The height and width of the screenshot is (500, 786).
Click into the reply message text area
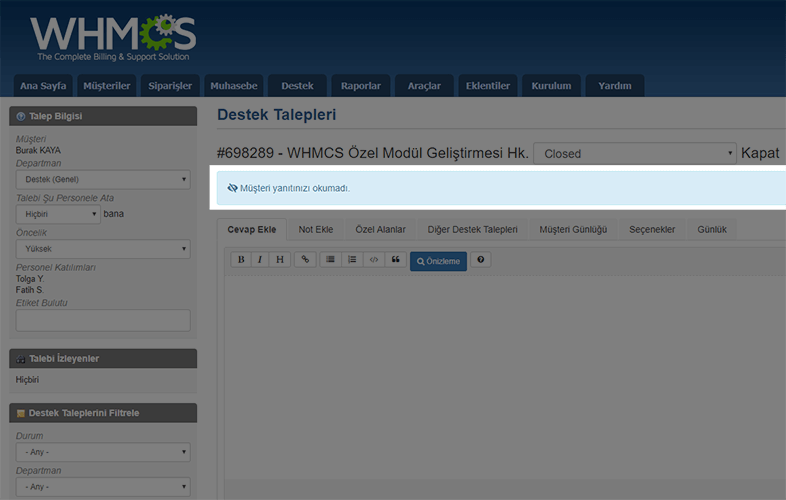point(505,376)
